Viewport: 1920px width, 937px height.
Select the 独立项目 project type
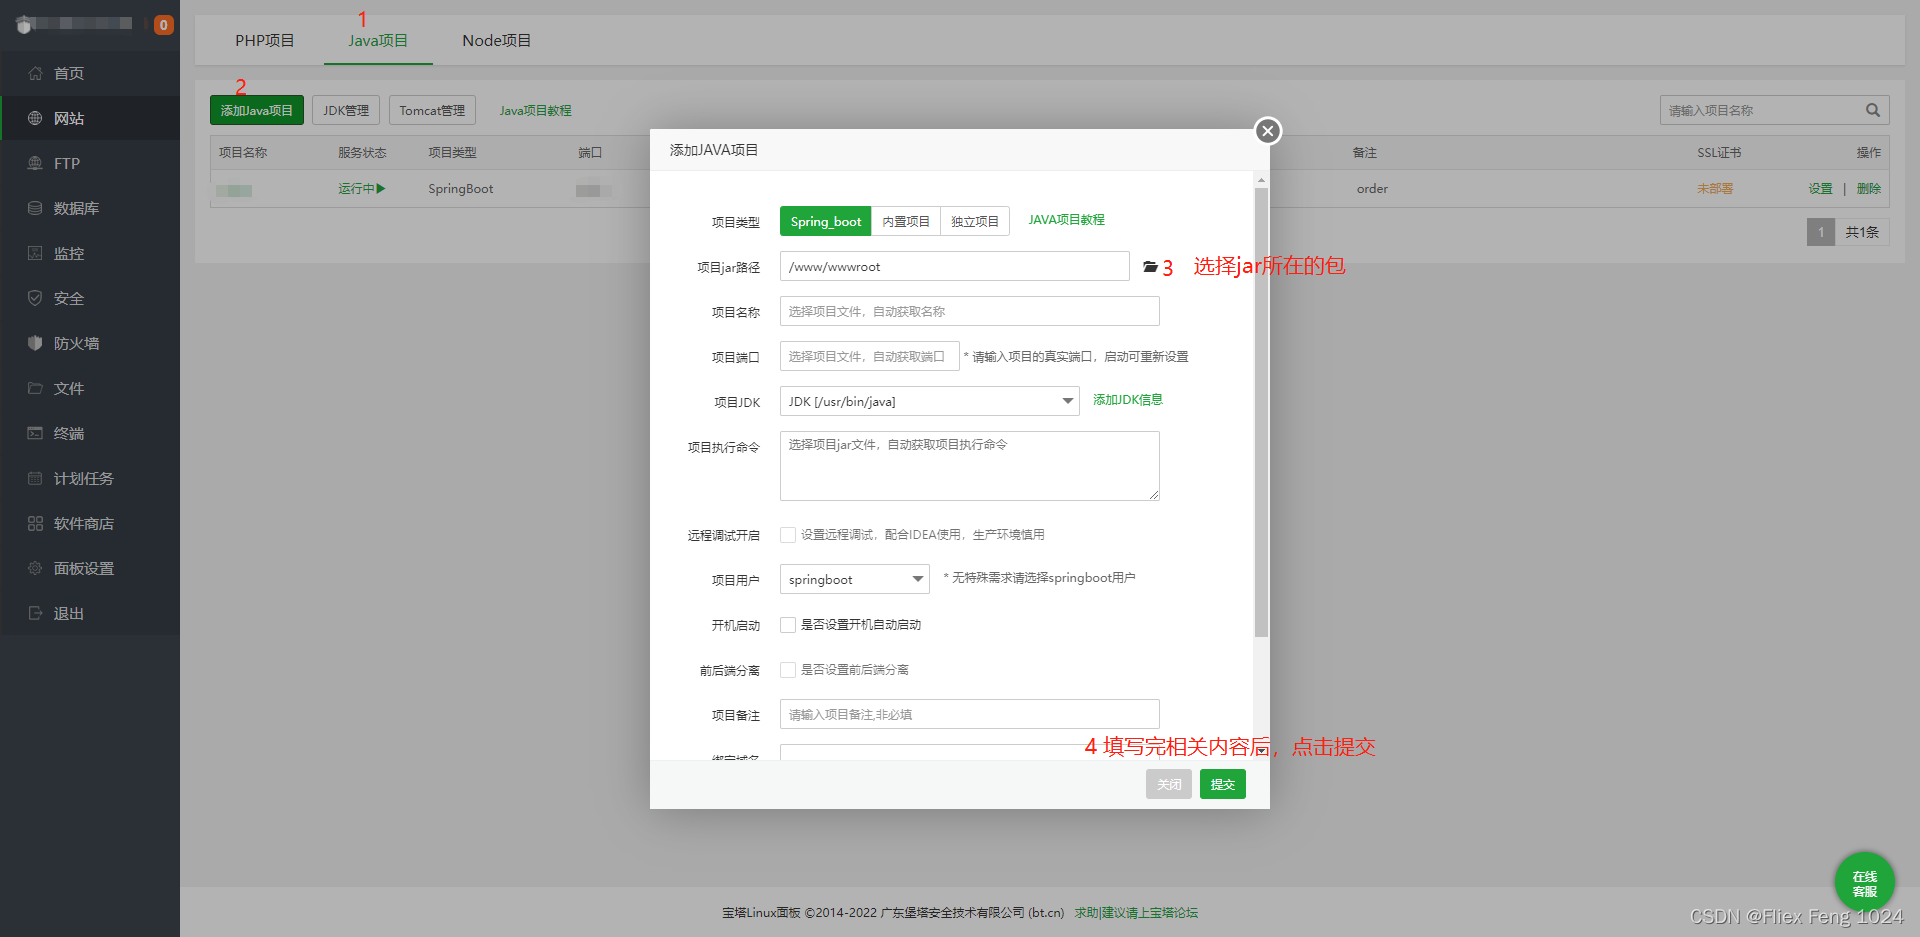[975, 221]
